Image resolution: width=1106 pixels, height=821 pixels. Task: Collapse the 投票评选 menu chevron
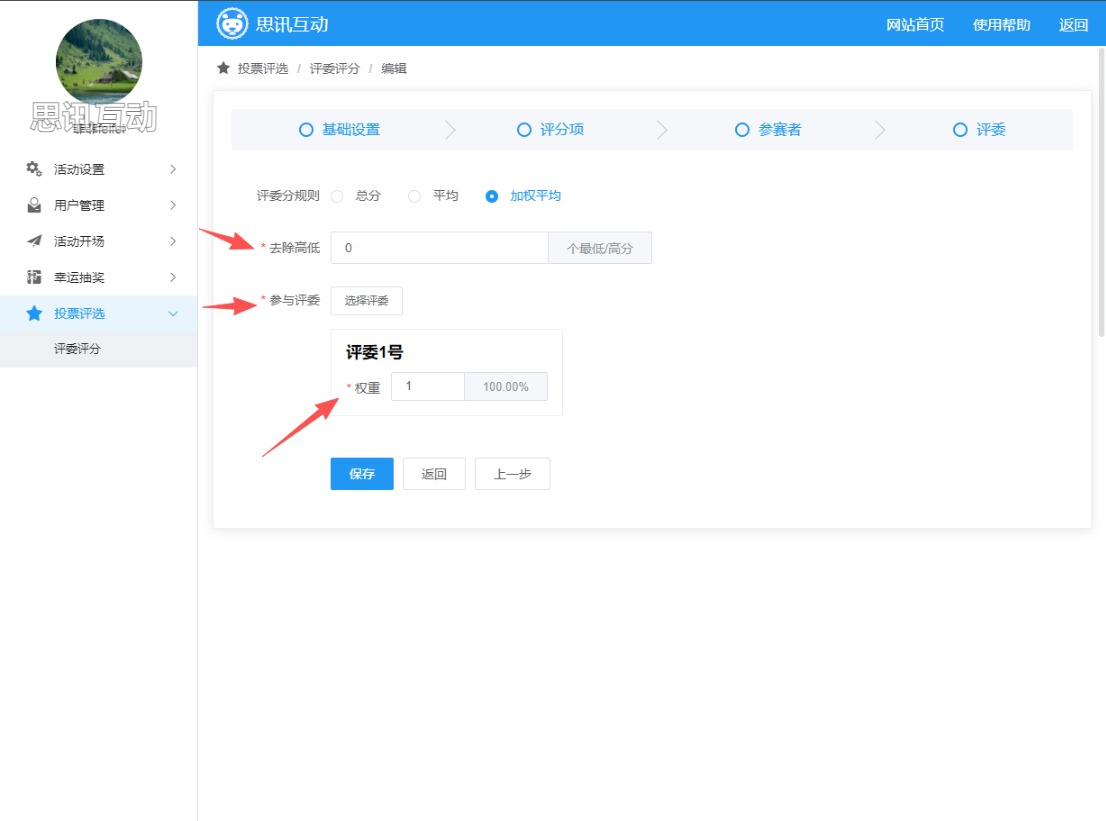[173, 313]
